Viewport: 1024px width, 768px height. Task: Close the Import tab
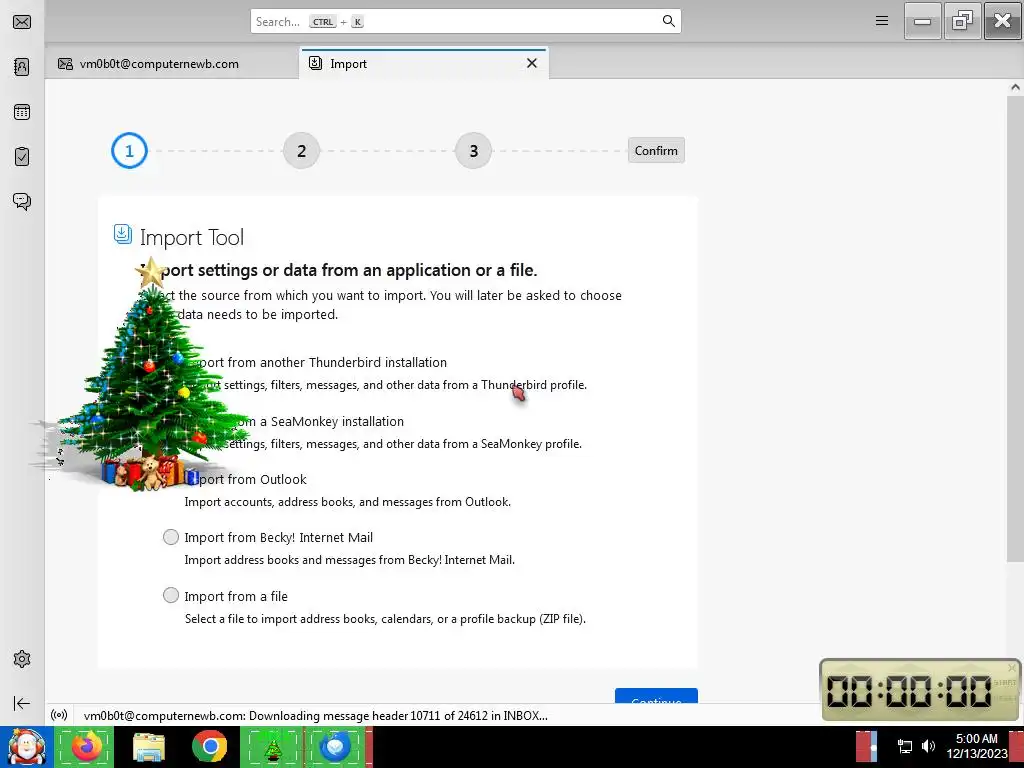tap(532, 63)
